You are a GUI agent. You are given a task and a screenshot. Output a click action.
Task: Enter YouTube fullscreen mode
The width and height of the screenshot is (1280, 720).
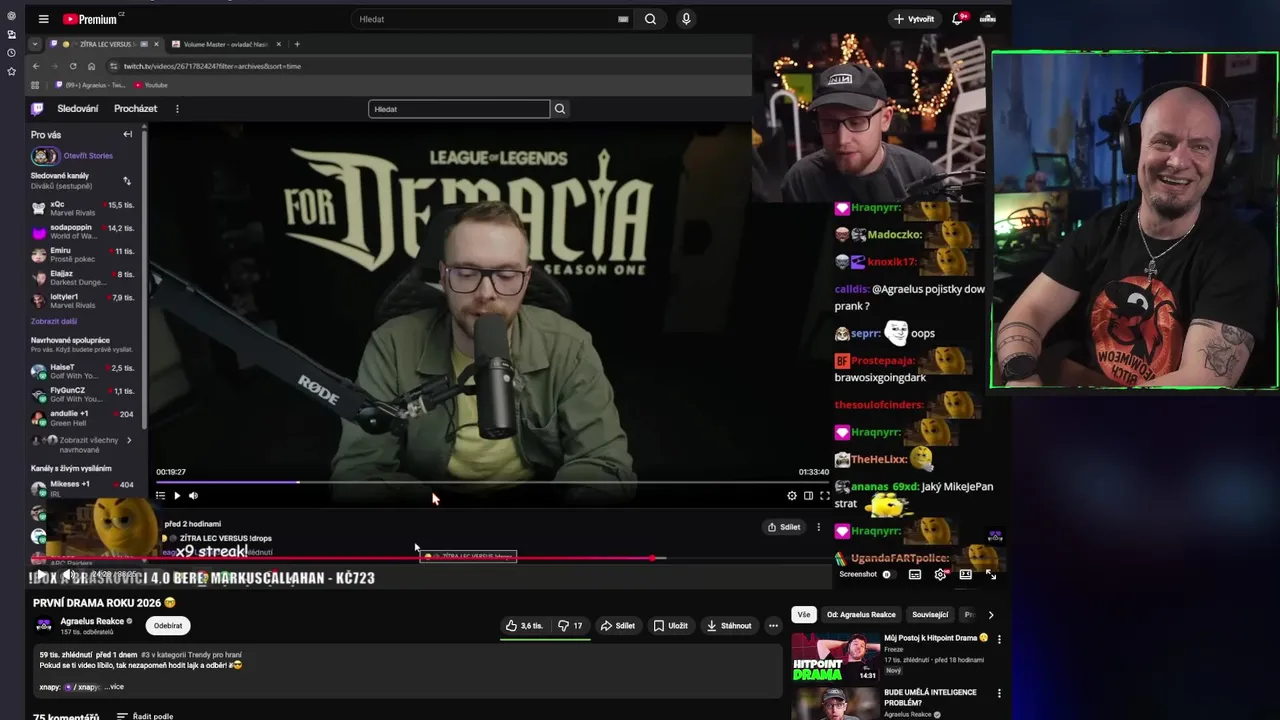991,575
